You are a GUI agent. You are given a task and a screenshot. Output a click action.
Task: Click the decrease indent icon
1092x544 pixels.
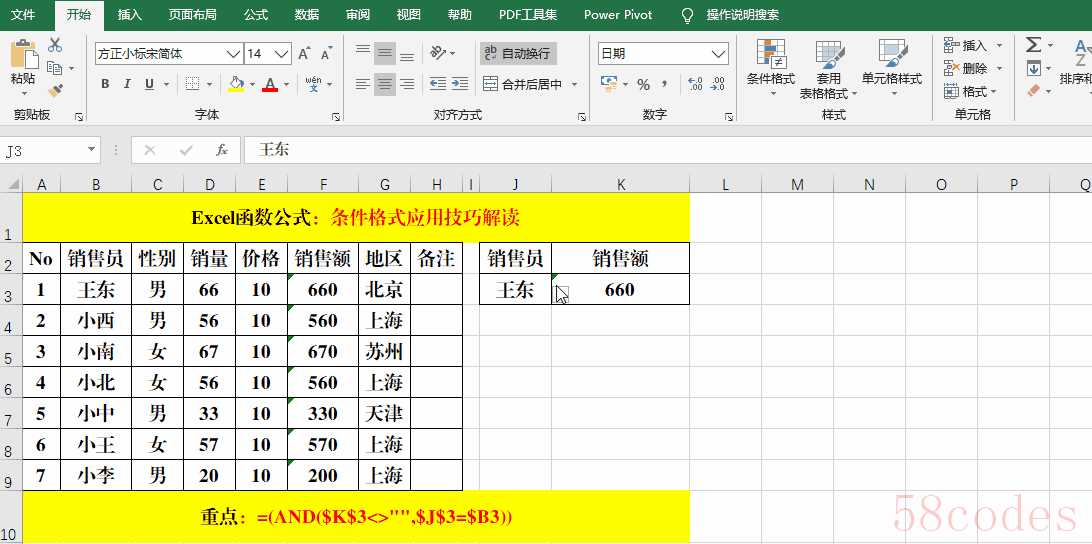tap(438, 84)
